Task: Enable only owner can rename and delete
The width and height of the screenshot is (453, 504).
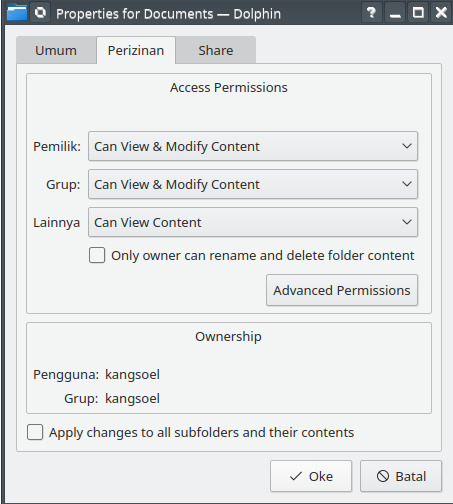Action: [x=97, y=255]
